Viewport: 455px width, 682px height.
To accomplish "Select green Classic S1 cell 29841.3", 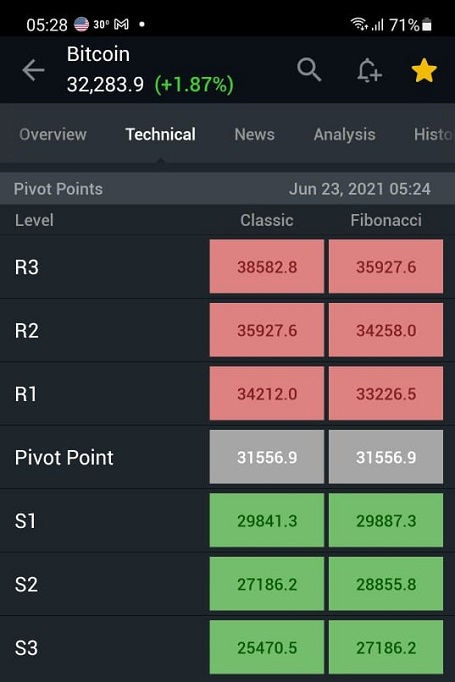I will pyautogui.click(x=267, y=520).
